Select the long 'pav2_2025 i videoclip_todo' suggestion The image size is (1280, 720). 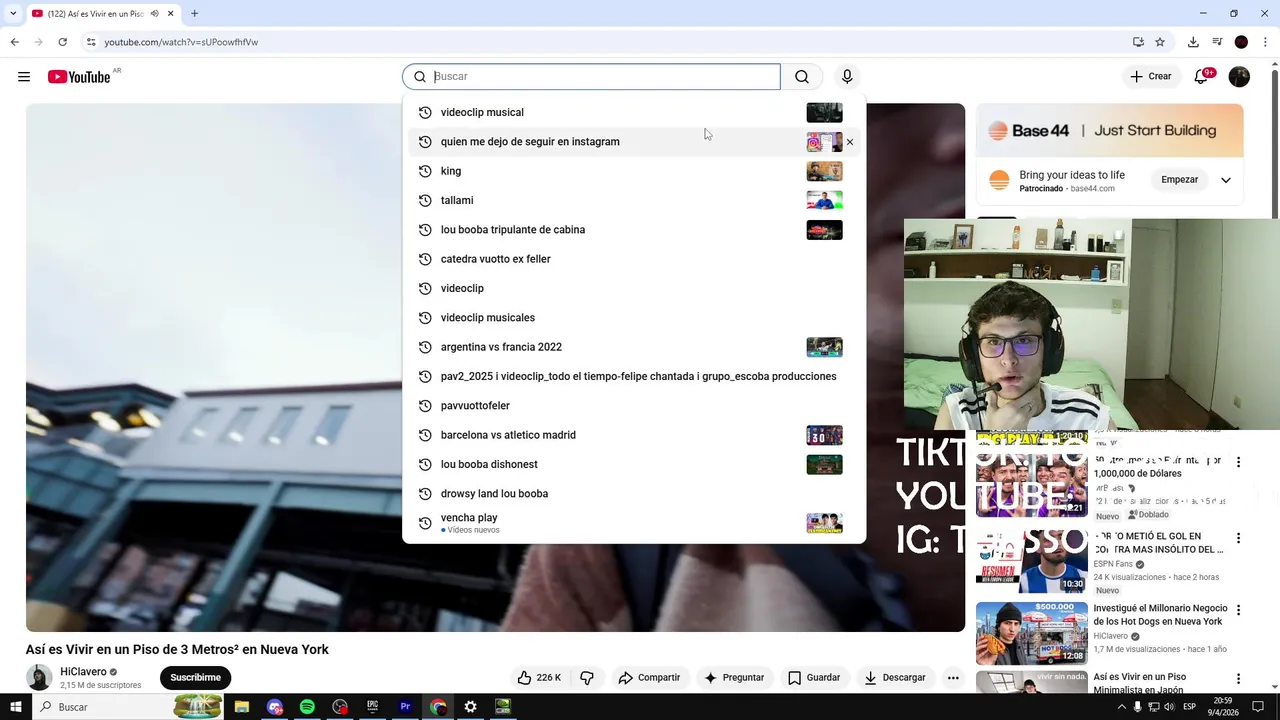point(634,377)
